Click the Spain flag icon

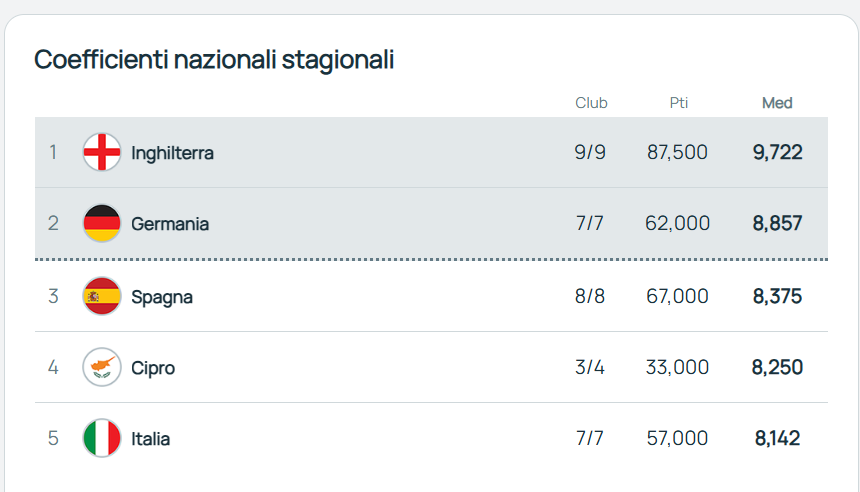[x=102, y=296]
